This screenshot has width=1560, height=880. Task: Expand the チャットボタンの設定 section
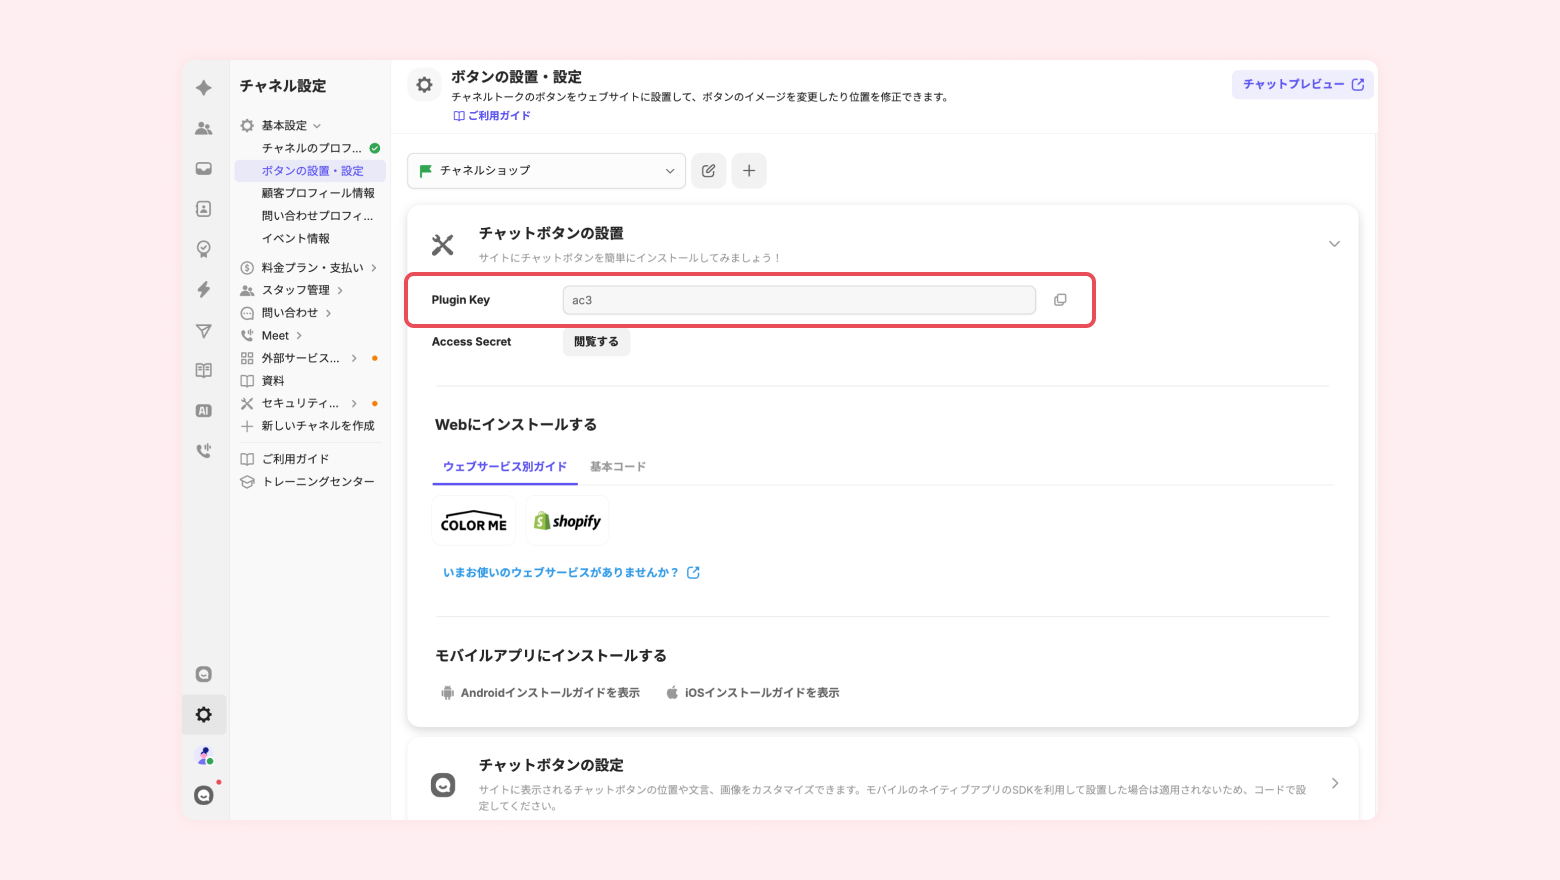tap(1335, 784)
